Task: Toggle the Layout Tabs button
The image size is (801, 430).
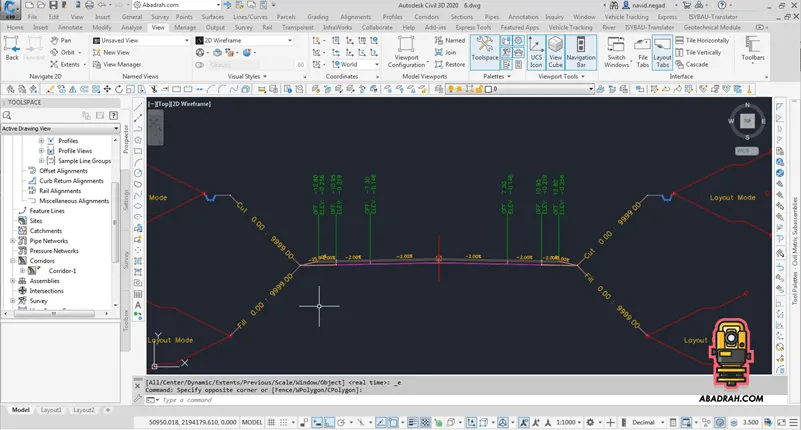Action: click(x=662, y=51)
